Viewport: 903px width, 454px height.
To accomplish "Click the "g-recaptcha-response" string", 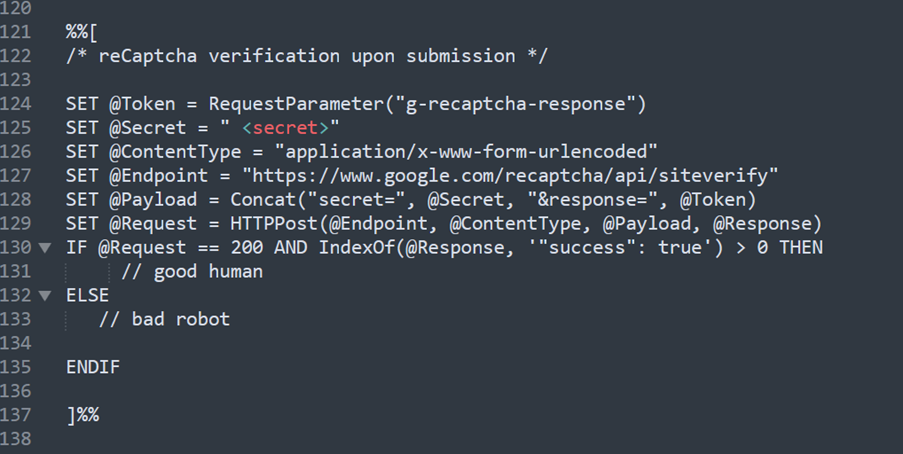I will point(515,104).
